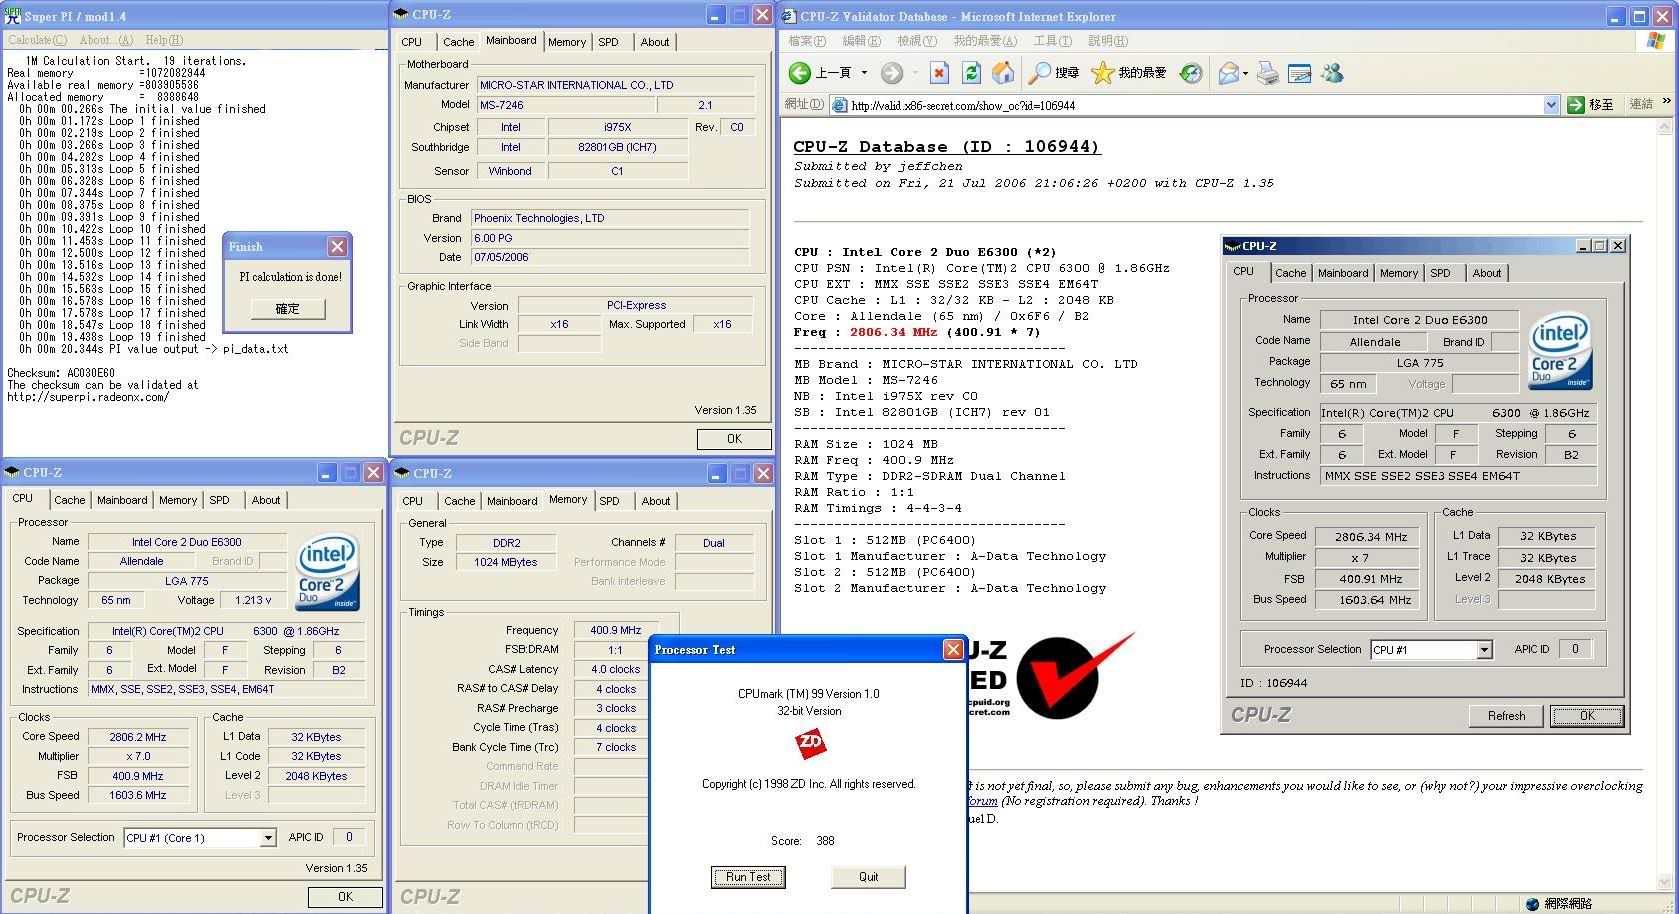Click the Messenger icon in IE toolbar

1332,73
